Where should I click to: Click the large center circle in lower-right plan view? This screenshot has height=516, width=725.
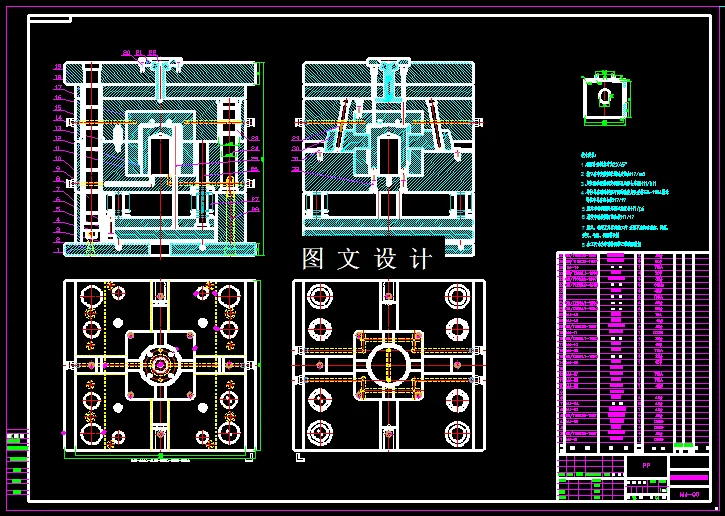coord(389,365)
